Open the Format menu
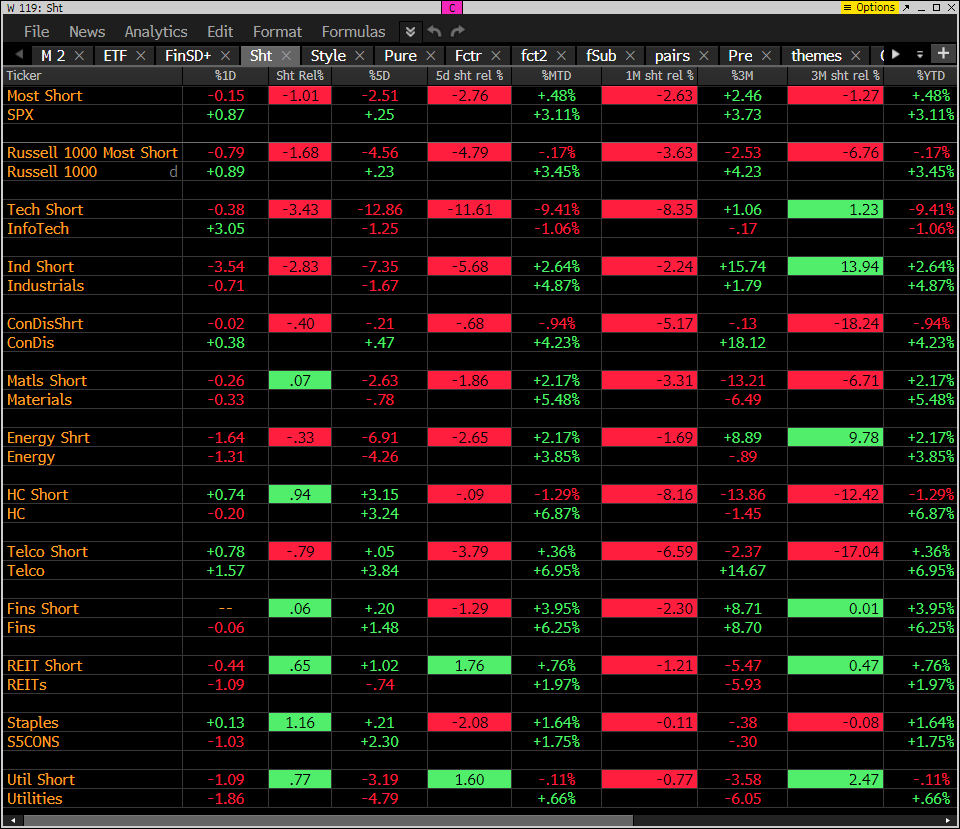Screen dimensions: 960x829 277,31
